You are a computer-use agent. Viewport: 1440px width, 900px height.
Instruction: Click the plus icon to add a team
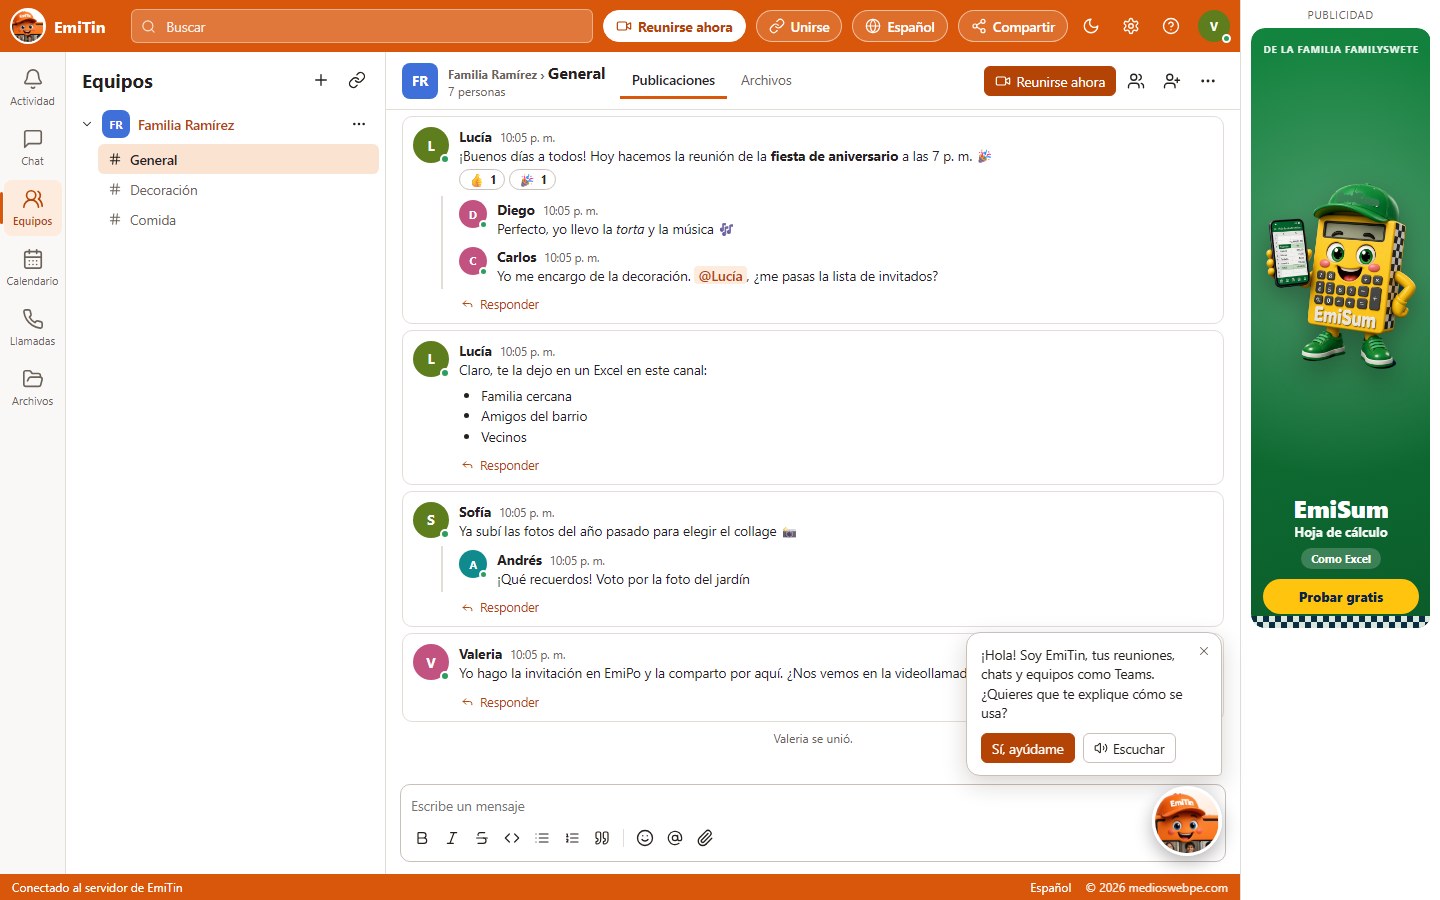coord(321,80)
